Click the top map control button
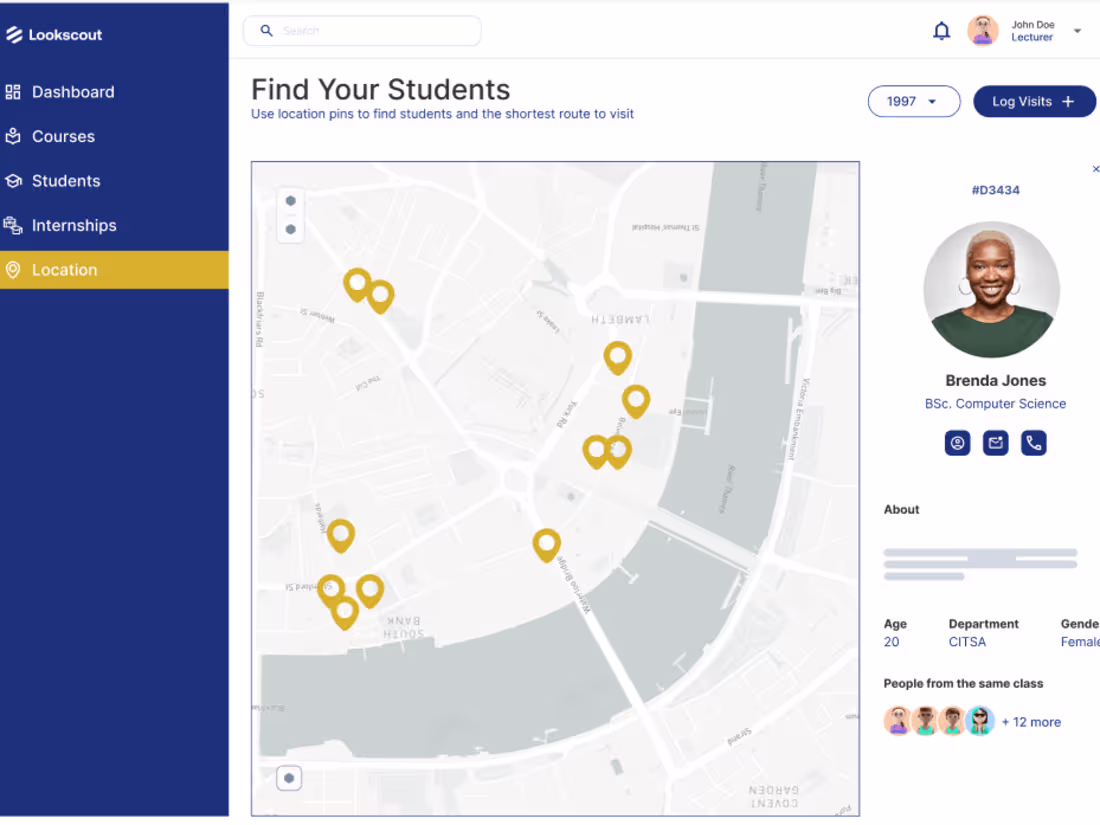Viewport: 1100px width, 825px height. (x=290, y=200)
